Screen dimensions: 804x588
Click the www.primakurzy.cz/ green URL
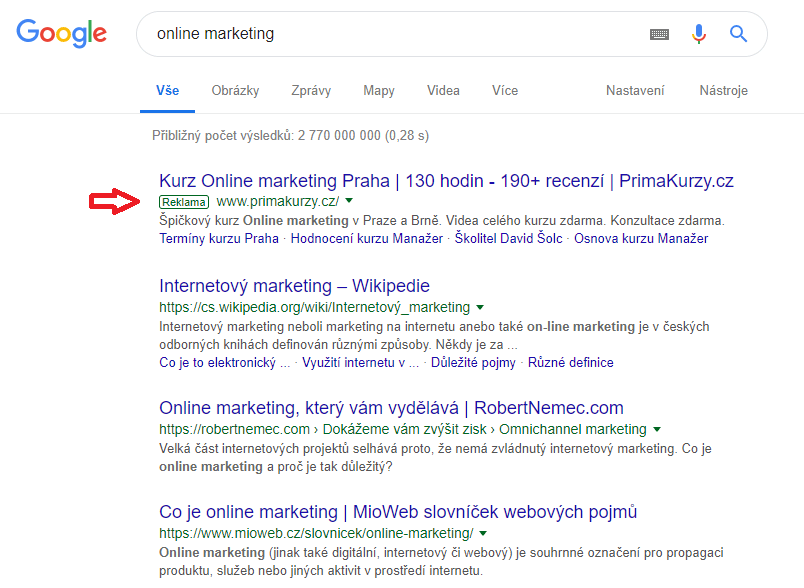tap(277, 201)
